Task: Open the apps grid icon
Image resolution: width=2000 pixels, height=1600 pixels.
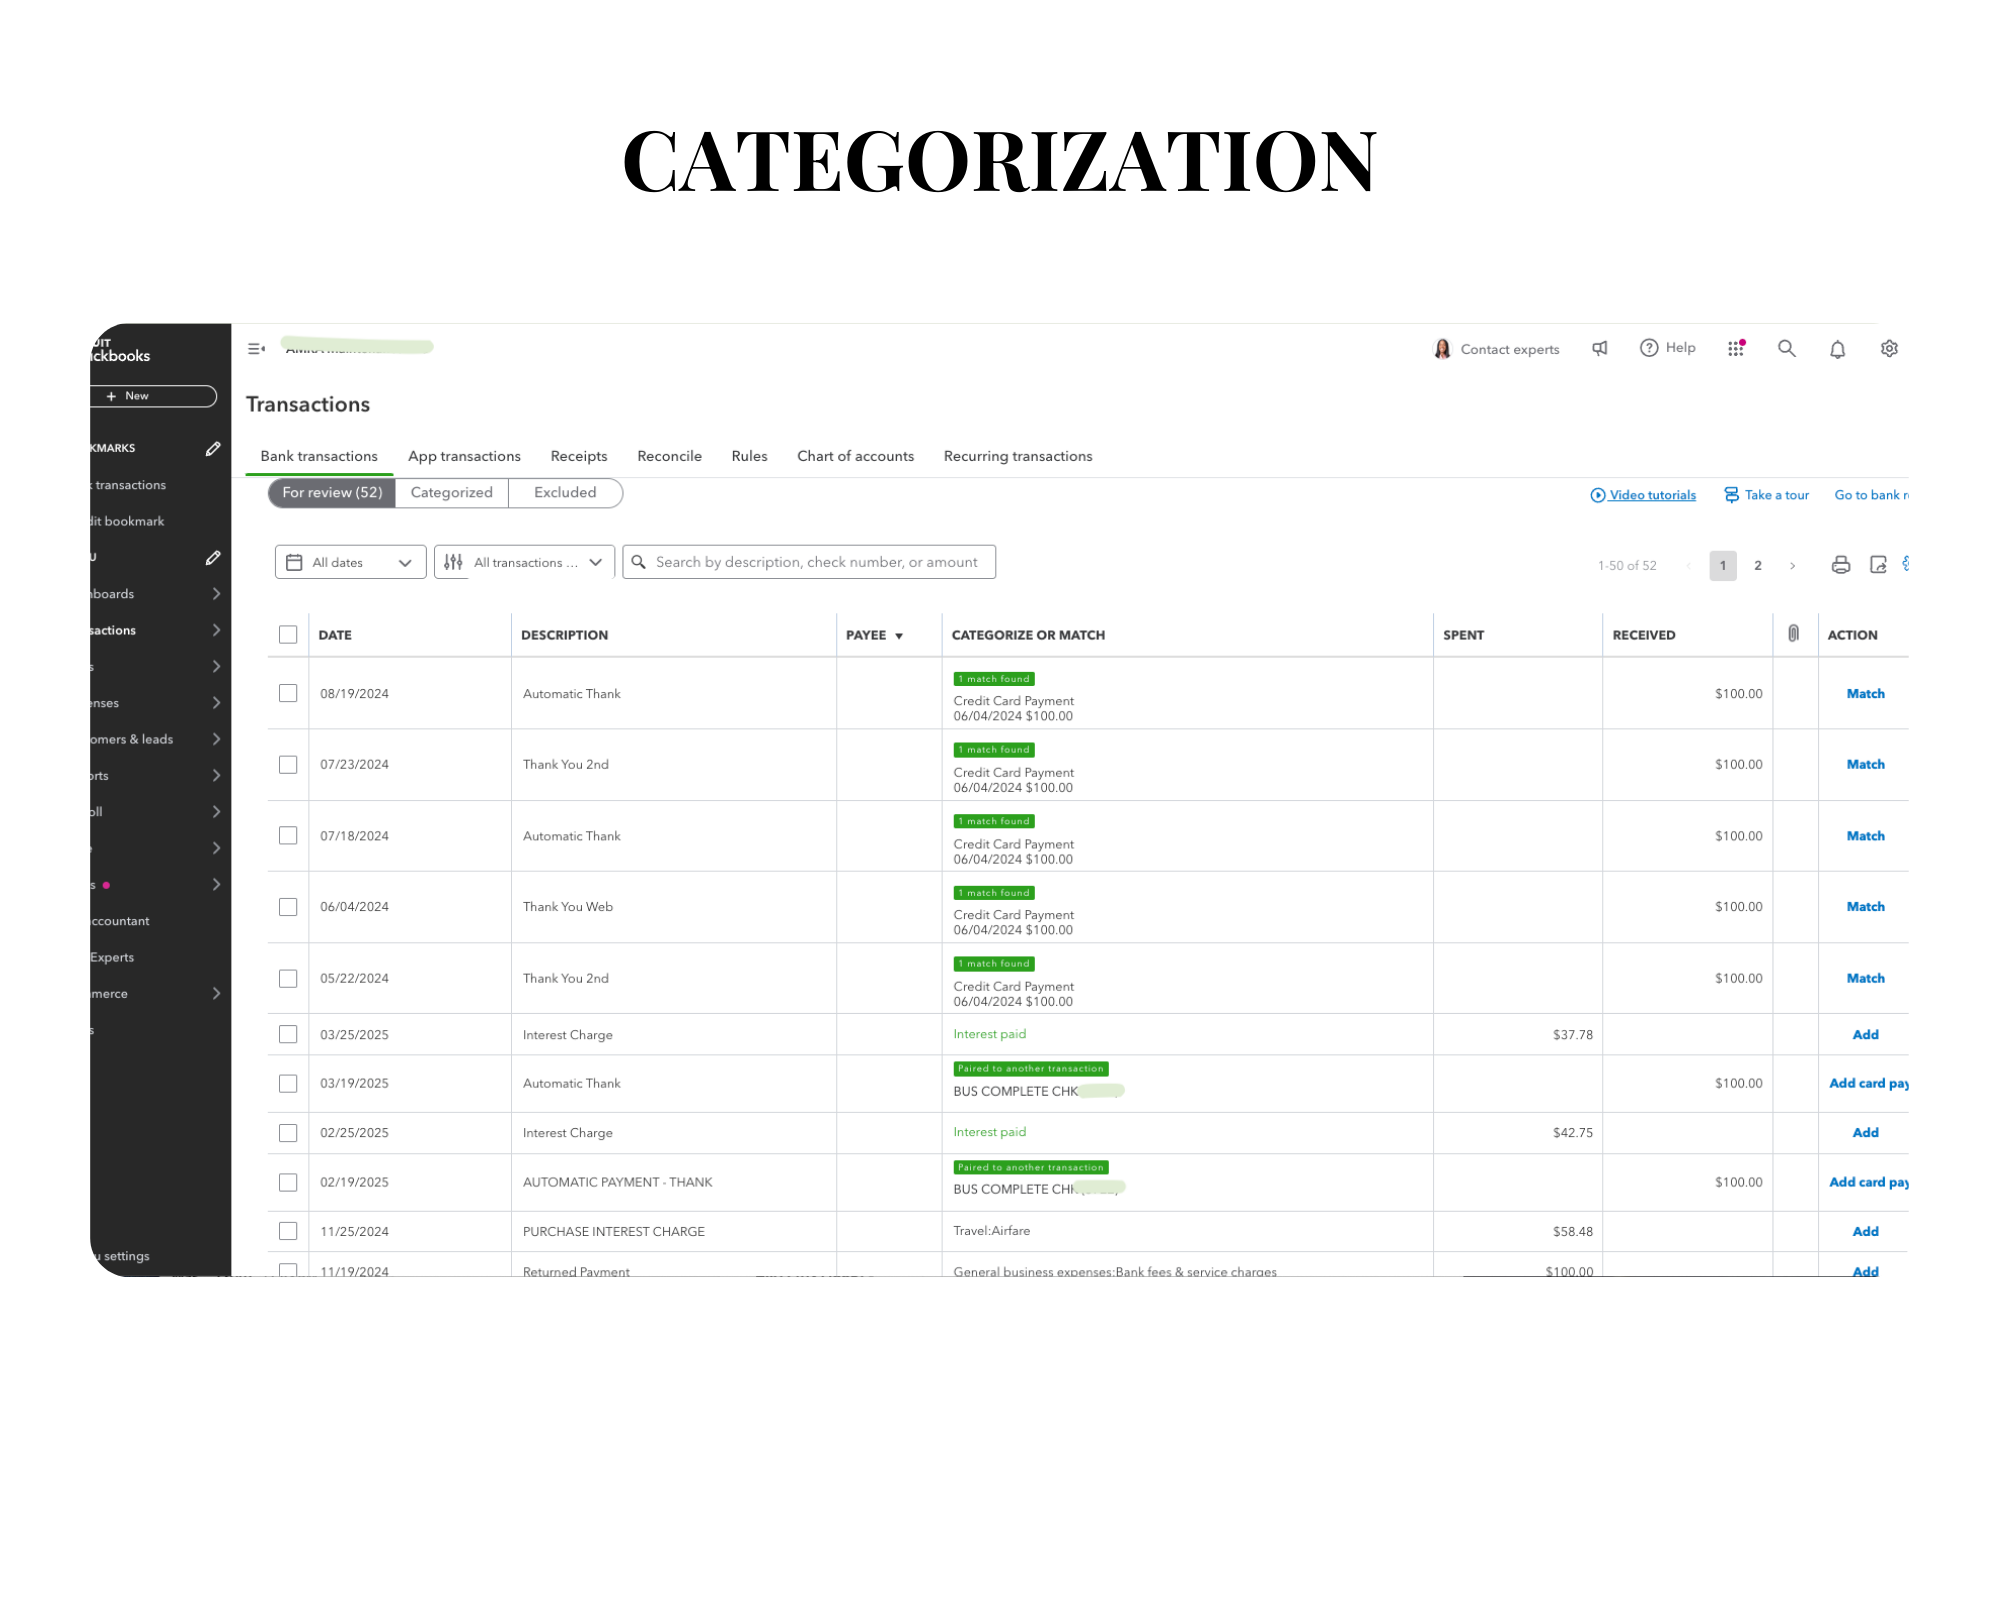Action: (x=1736, y=348)
